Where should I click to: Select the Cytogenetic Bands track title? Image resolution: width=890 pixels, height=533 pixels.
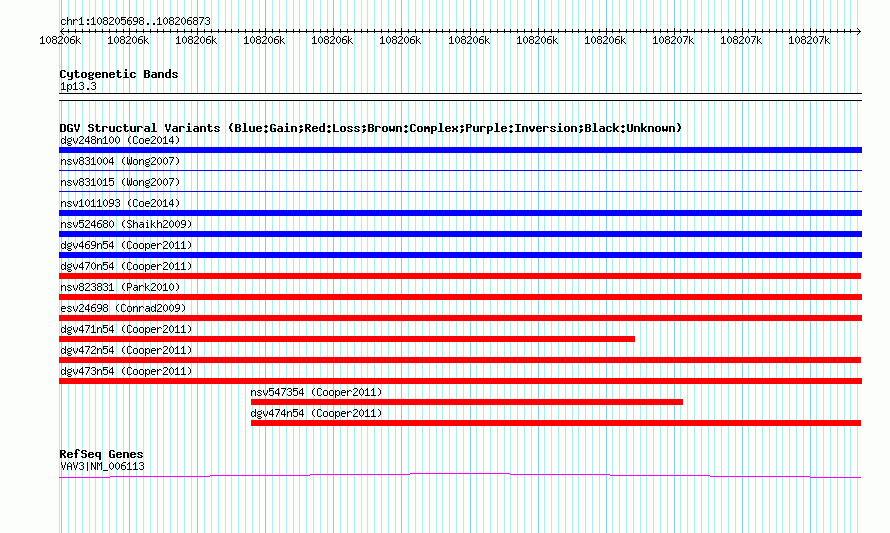click(119, 74)
